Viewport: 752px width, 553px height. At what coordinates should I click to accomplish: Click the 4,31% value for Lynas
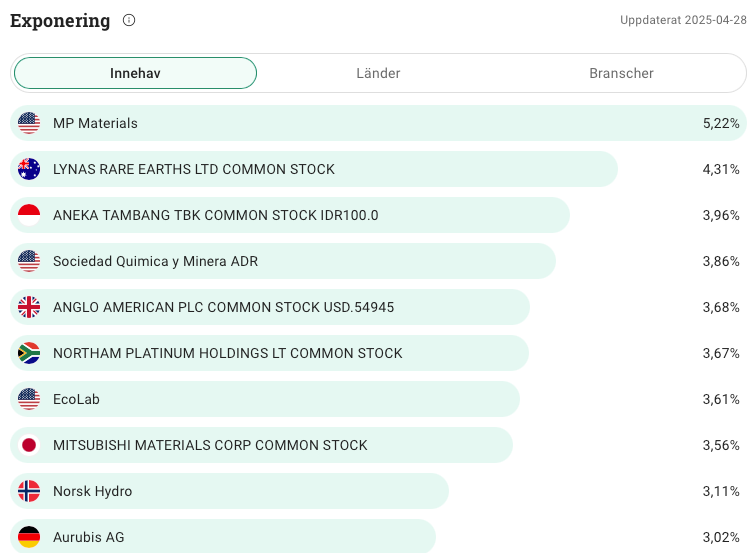721,169
